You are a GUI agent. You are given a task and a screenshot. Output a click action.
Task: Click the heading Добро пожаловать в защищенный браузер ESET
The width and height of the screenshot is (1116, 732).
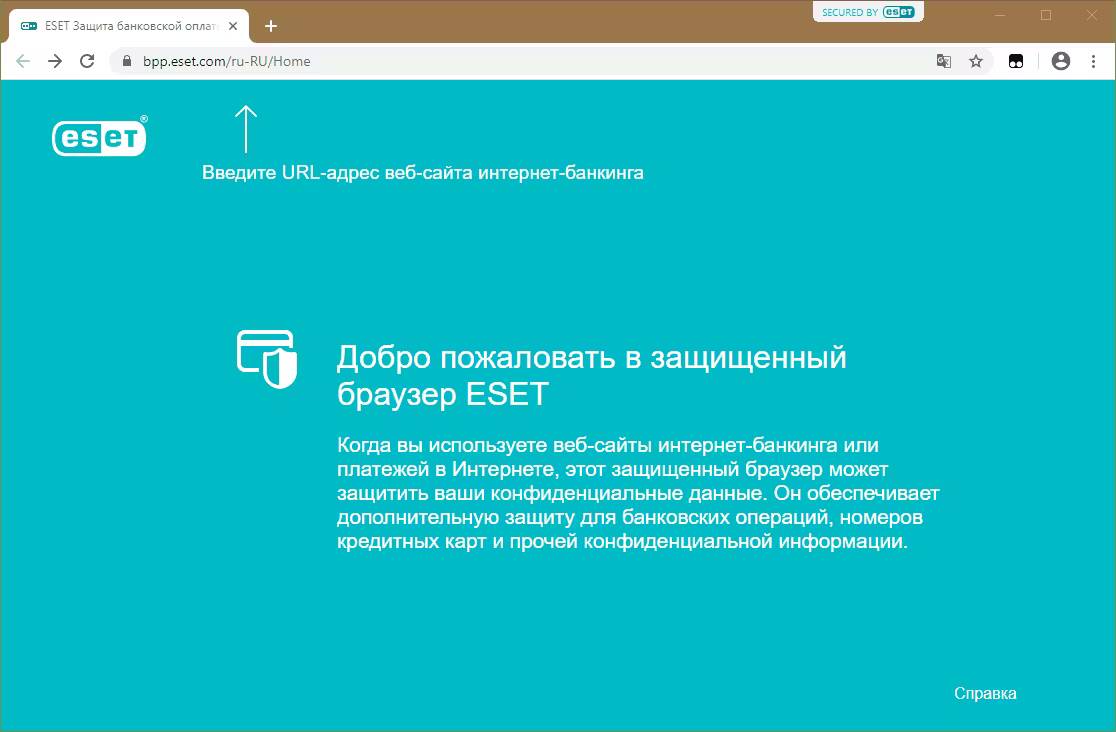(x=591, y=376)
